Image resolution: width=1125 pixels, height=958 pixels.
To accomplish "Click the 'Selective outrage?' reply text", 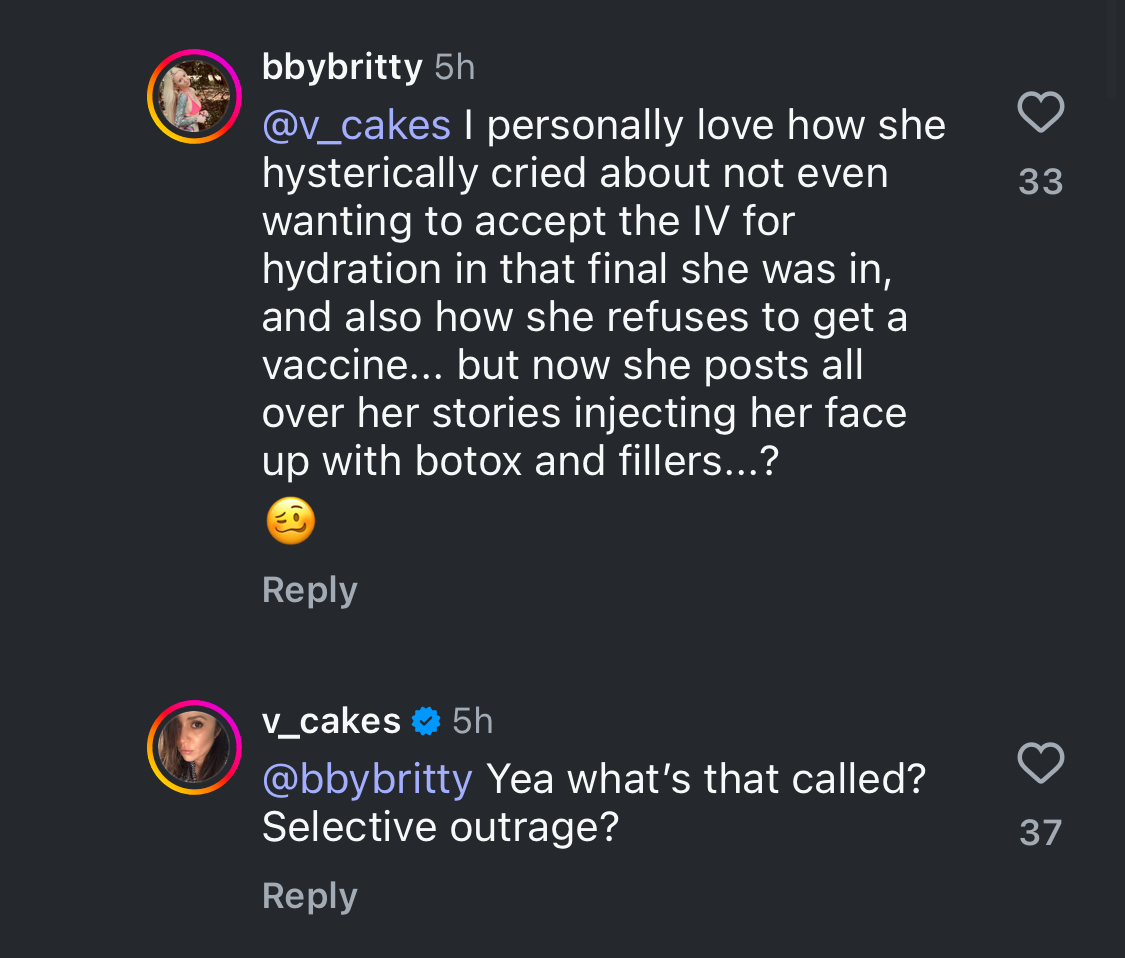I will point(440,827).
